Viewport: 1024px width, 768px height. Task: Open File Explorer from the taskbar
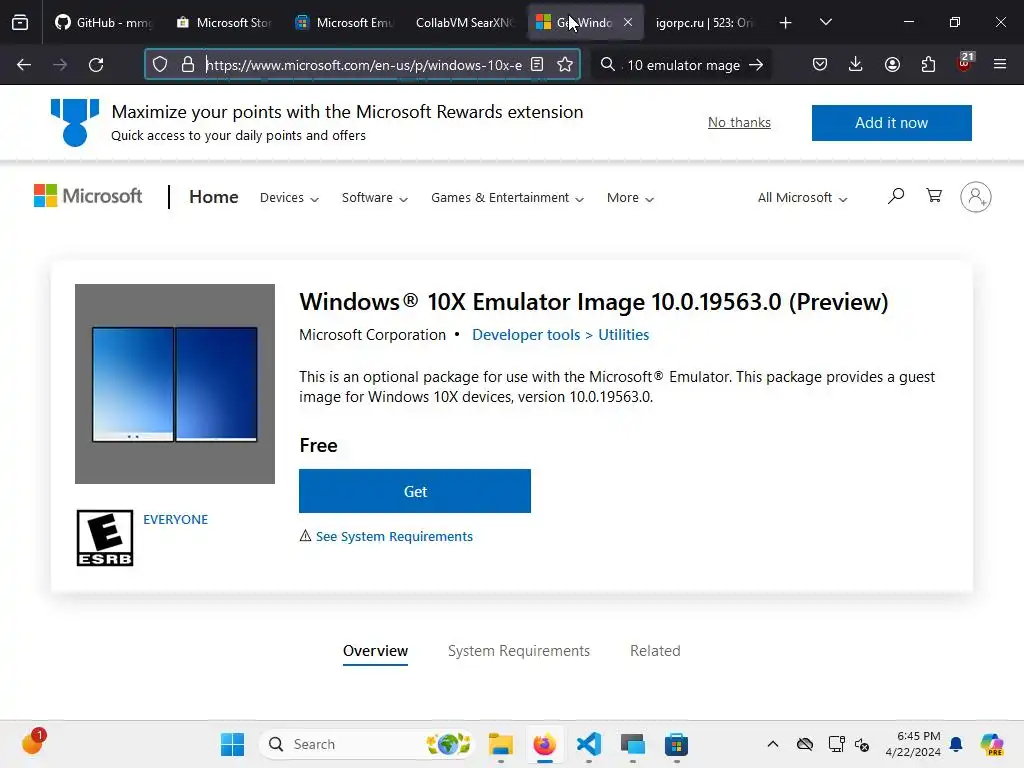click(x=501, y=744)
